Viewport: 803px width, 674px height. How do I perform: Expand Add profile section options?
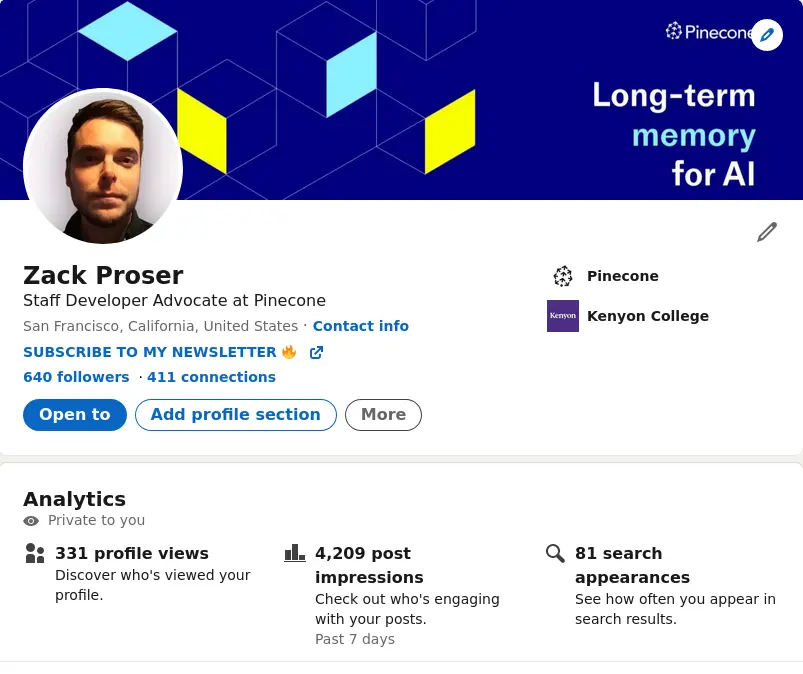[x=235, y=414]
